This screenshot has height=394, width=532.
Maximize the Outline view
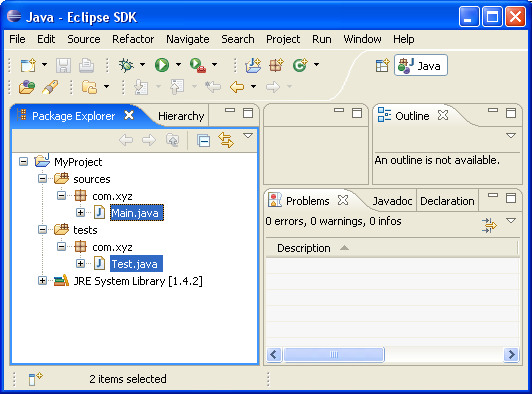coord(511,113)
